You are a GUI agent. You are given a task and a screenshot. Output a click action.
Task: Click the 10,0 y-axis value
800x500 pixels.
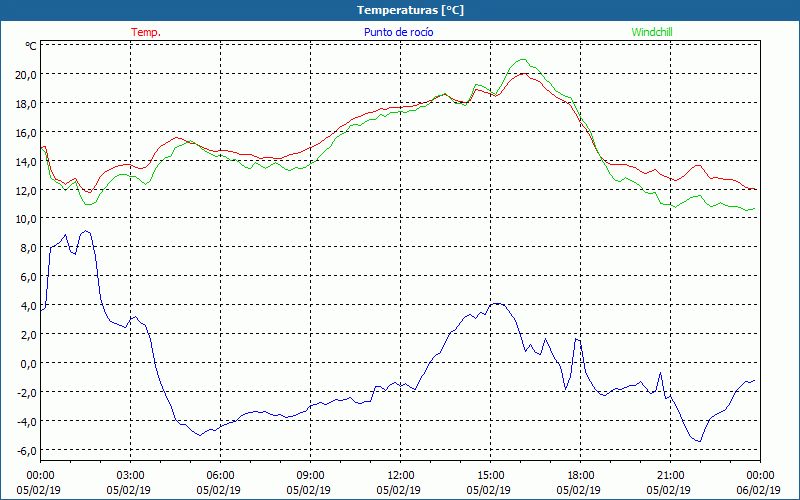[x=27, y=219]
